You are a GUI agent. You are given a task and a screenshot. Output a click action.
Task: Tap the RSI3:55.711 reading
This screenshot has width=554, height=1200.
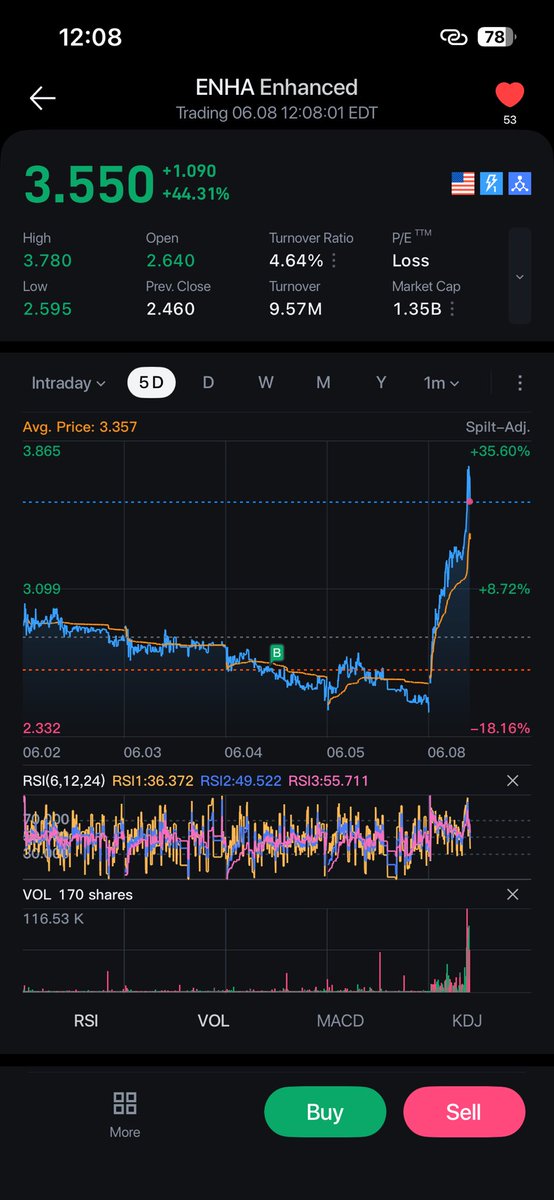click(329, 780)
